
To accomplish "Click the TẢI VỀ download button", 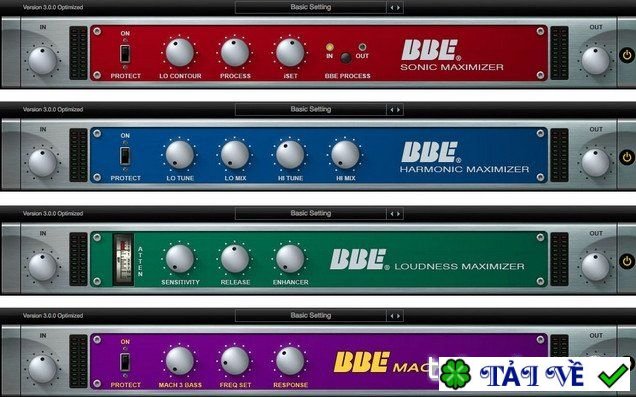I will [535, 374].
